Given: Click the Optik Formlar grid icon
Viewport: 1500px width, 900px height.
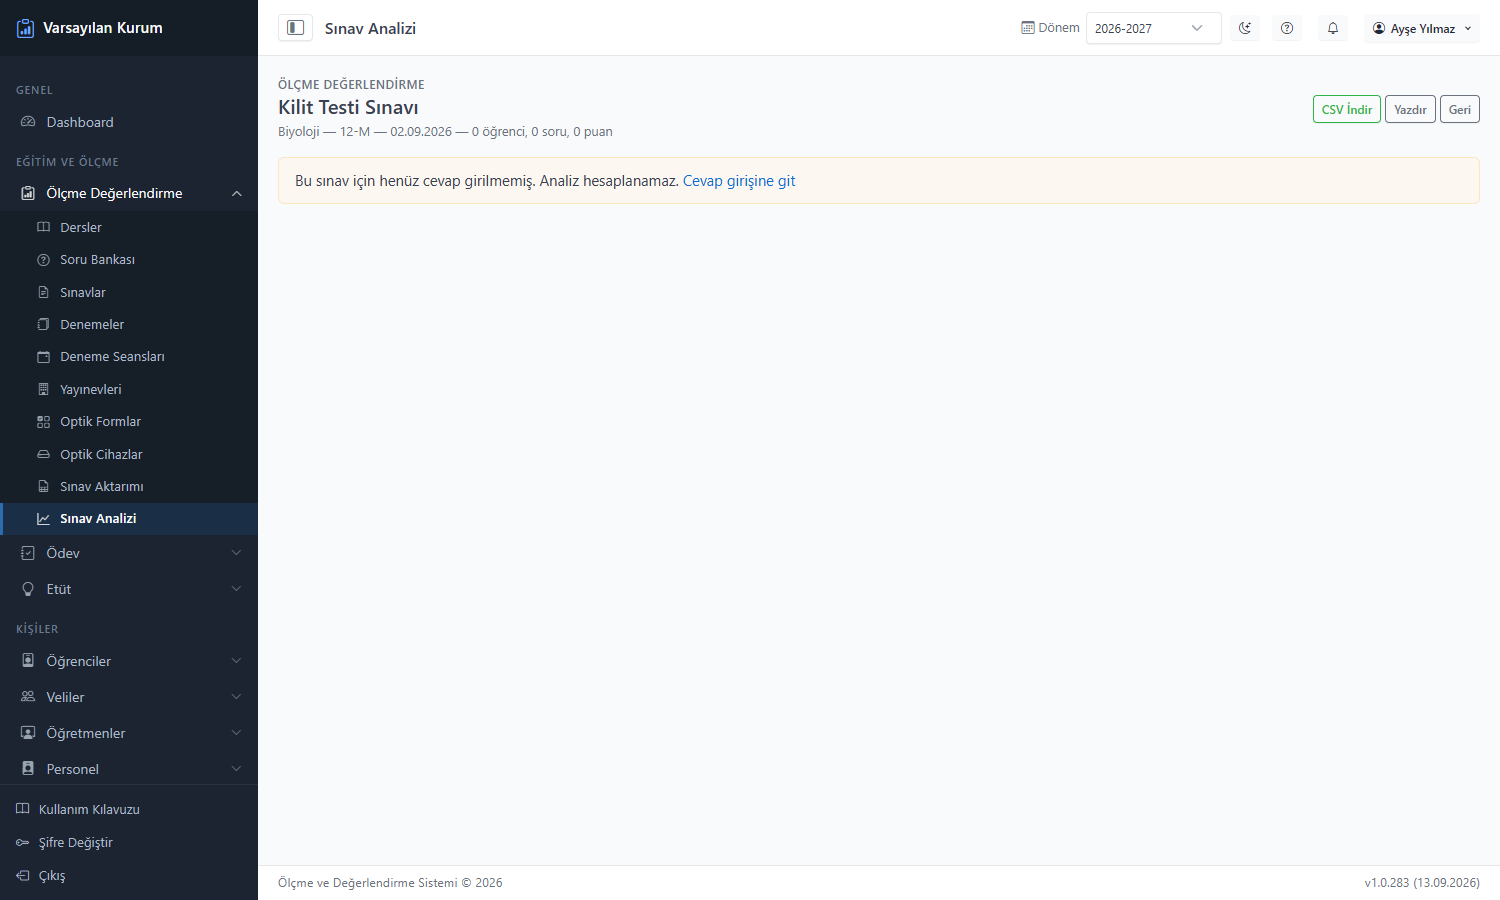Looking at the screenshot, I should [43, 422].
